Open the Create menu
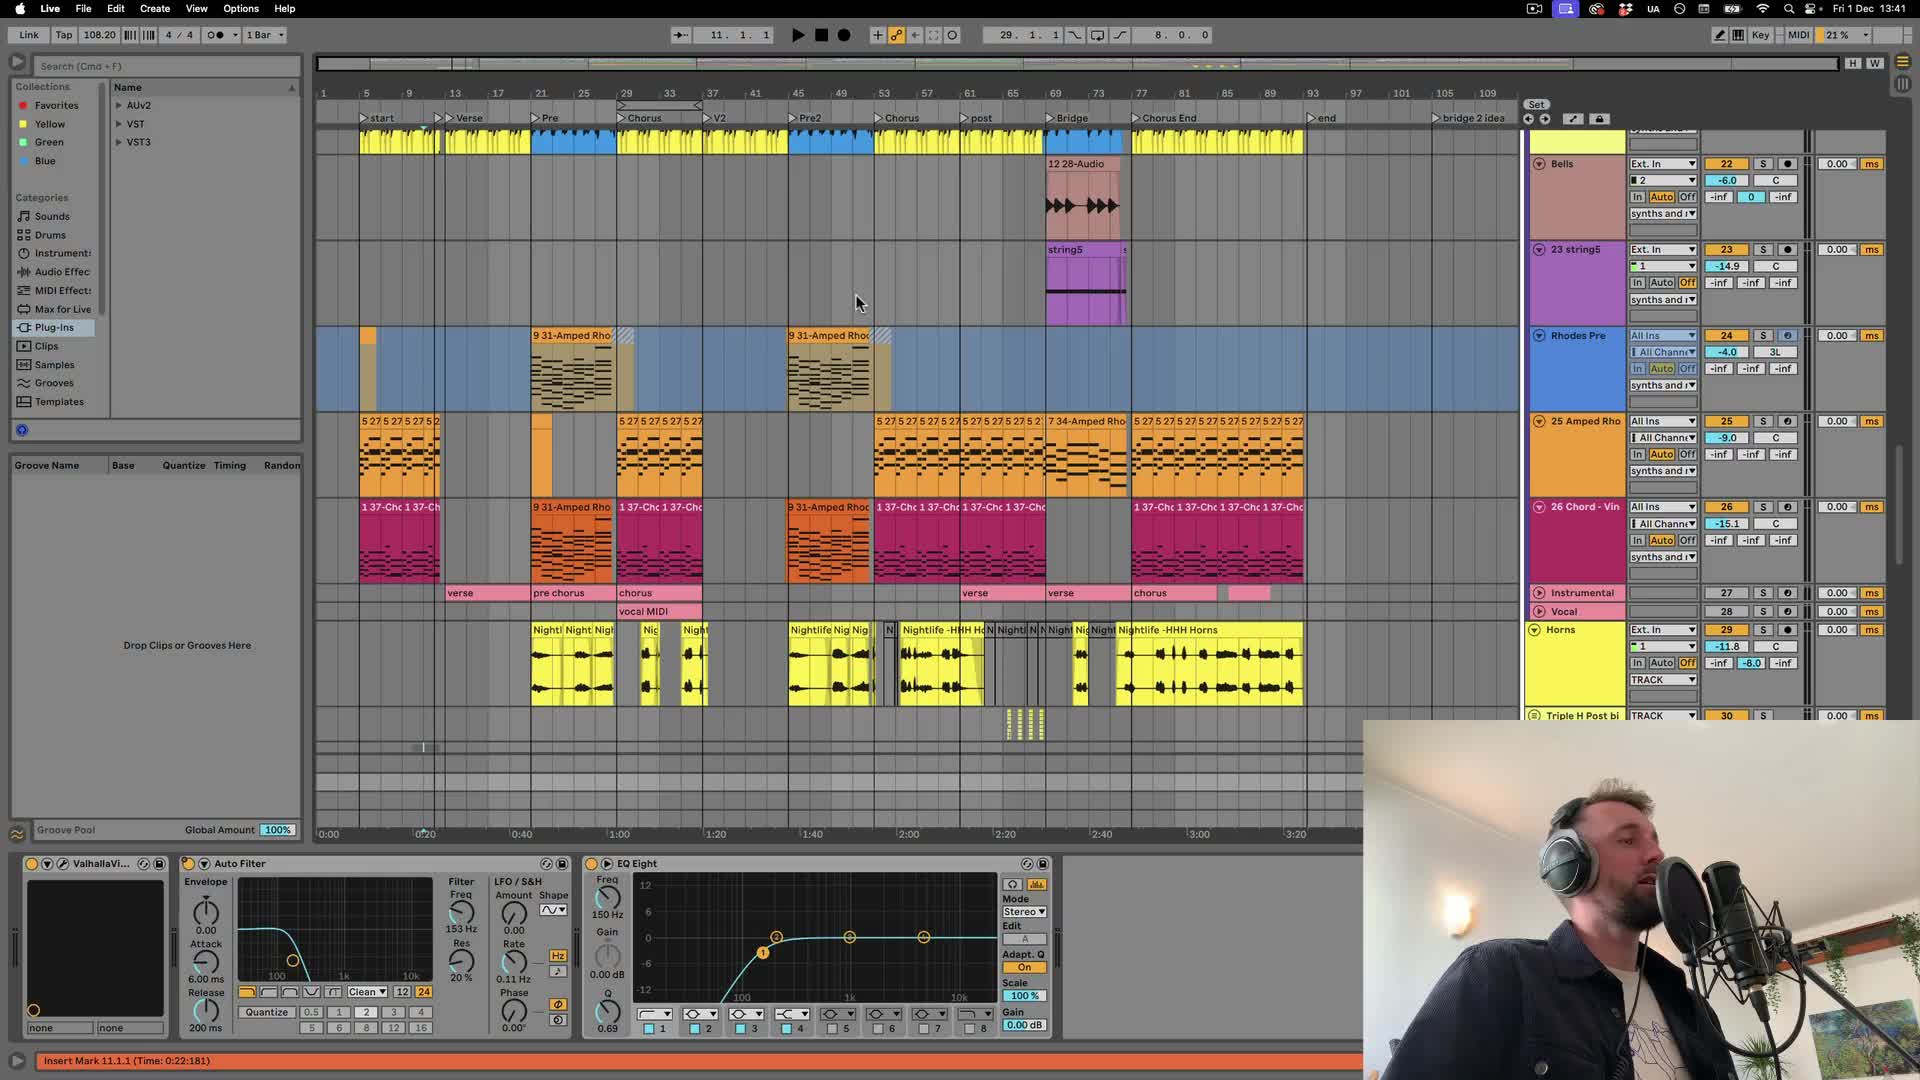 [155, 9]
